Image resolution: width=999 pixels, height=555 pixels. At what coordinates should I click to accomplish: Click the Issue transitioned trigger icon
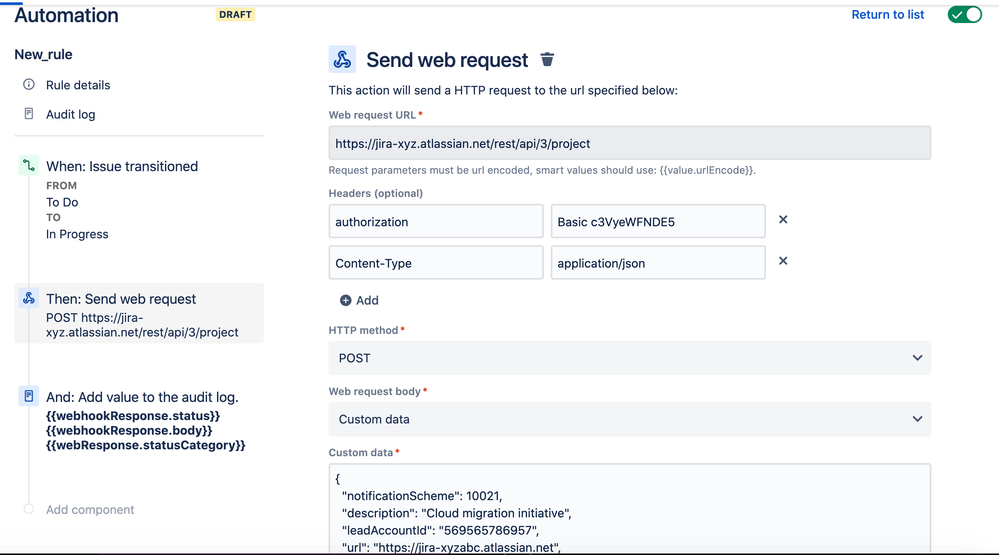point(29,166)
